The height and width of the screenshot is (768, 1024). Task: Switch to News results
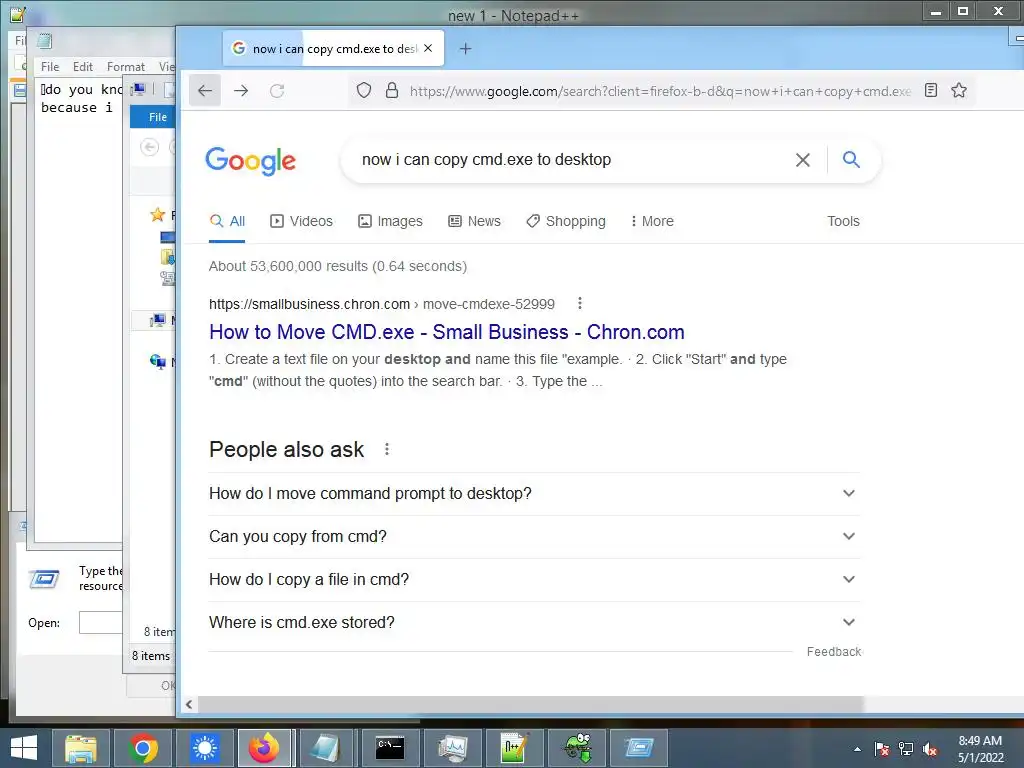[x=475, y=221]
